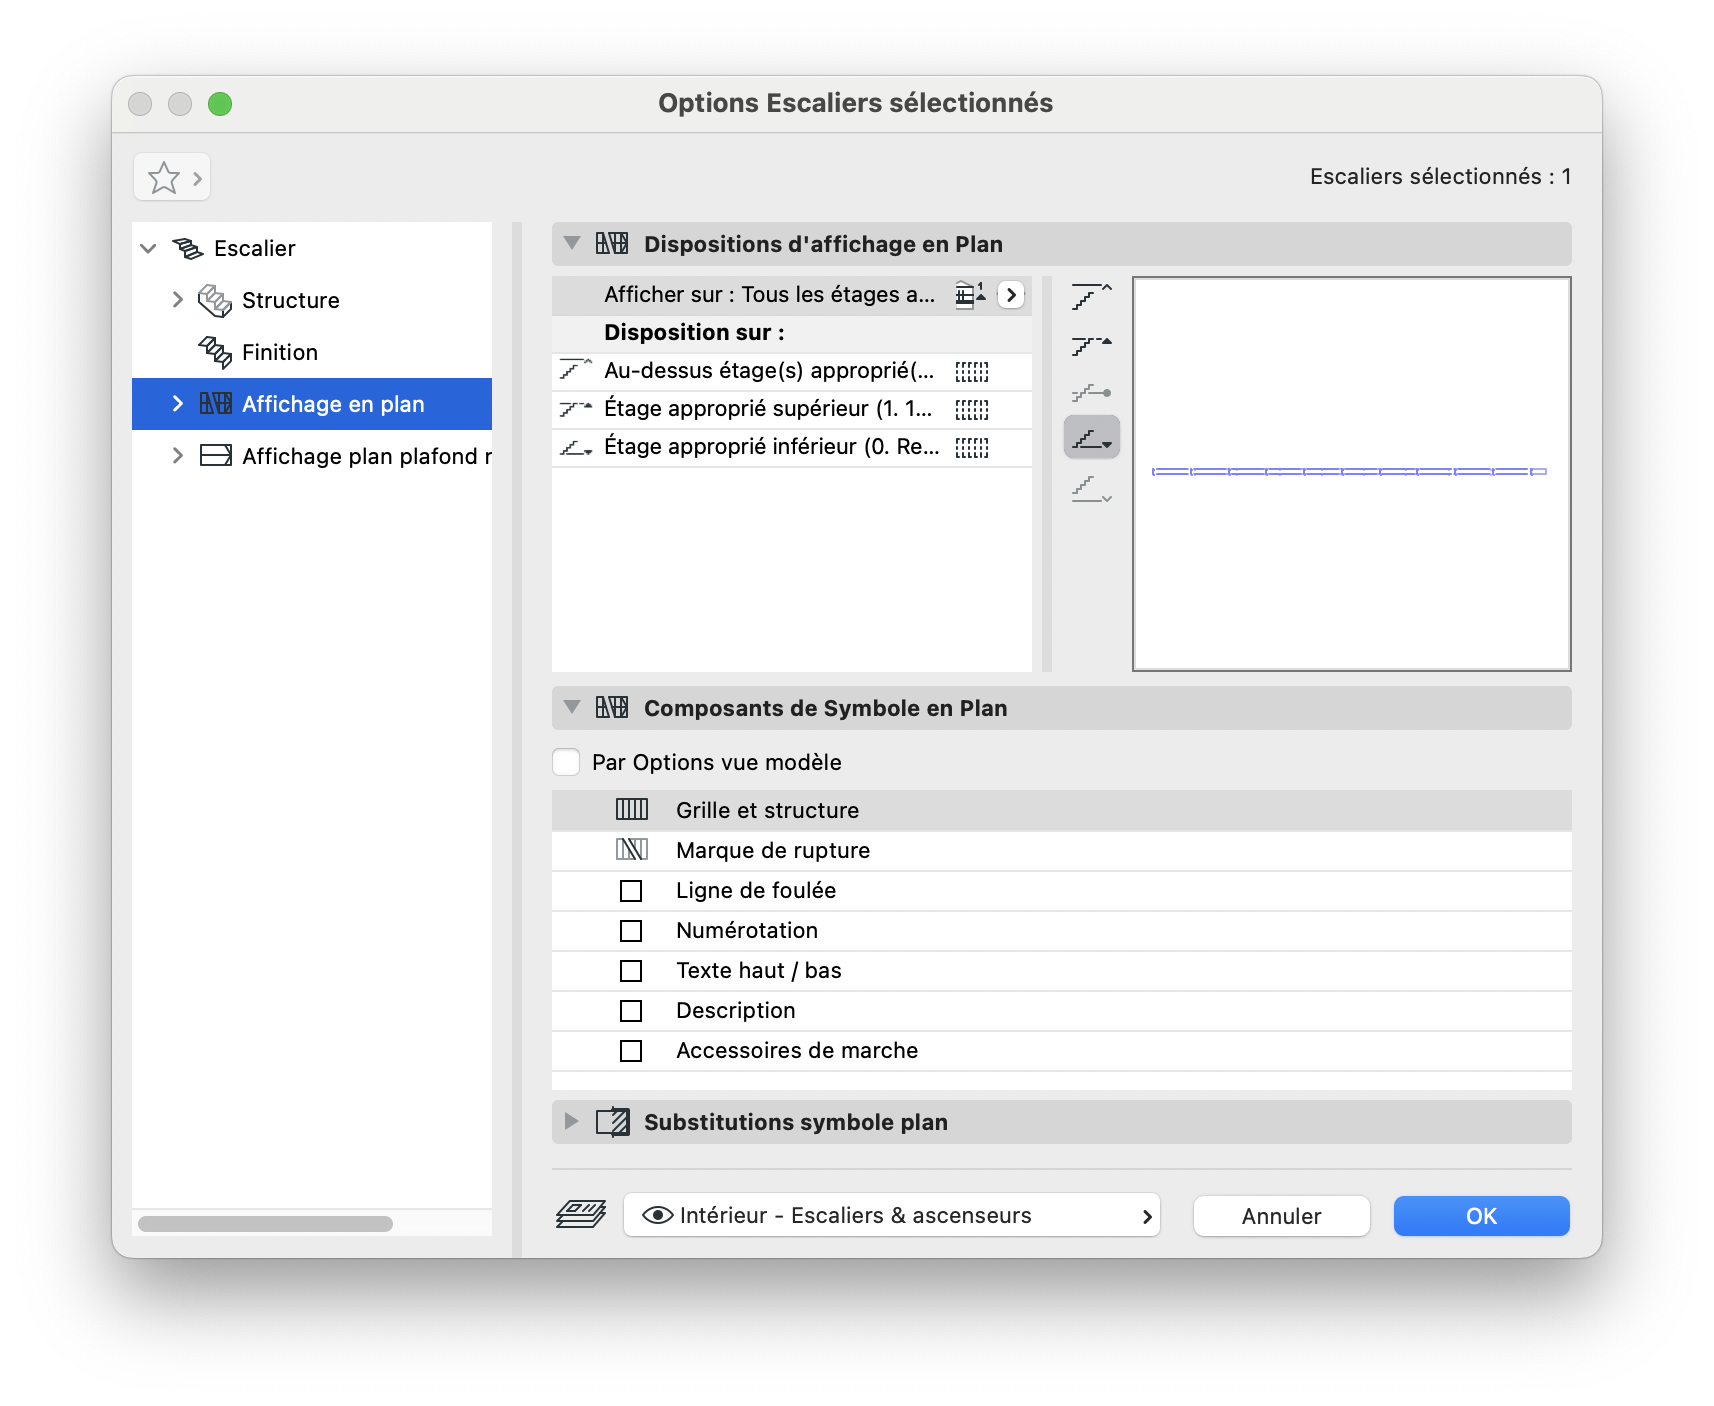
Task: Select Affichage plan plafond page
Action: [x=367, y=456]
